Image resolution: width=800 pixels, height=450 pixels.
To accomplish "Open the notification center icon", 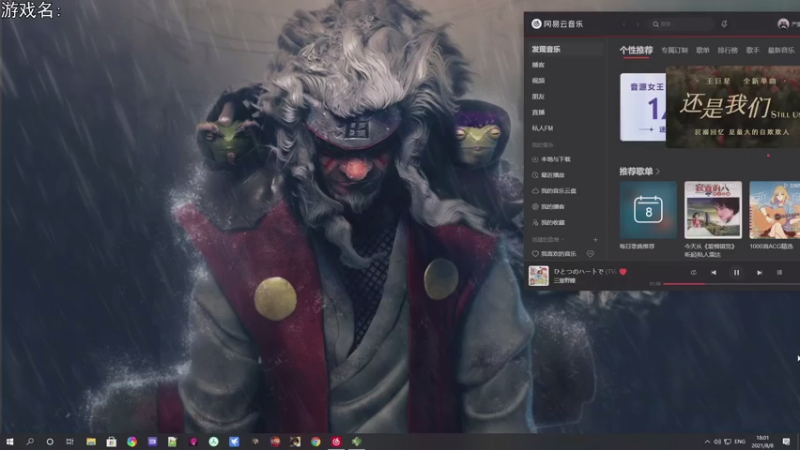I will pyautogui.click(x=786, y=441).
